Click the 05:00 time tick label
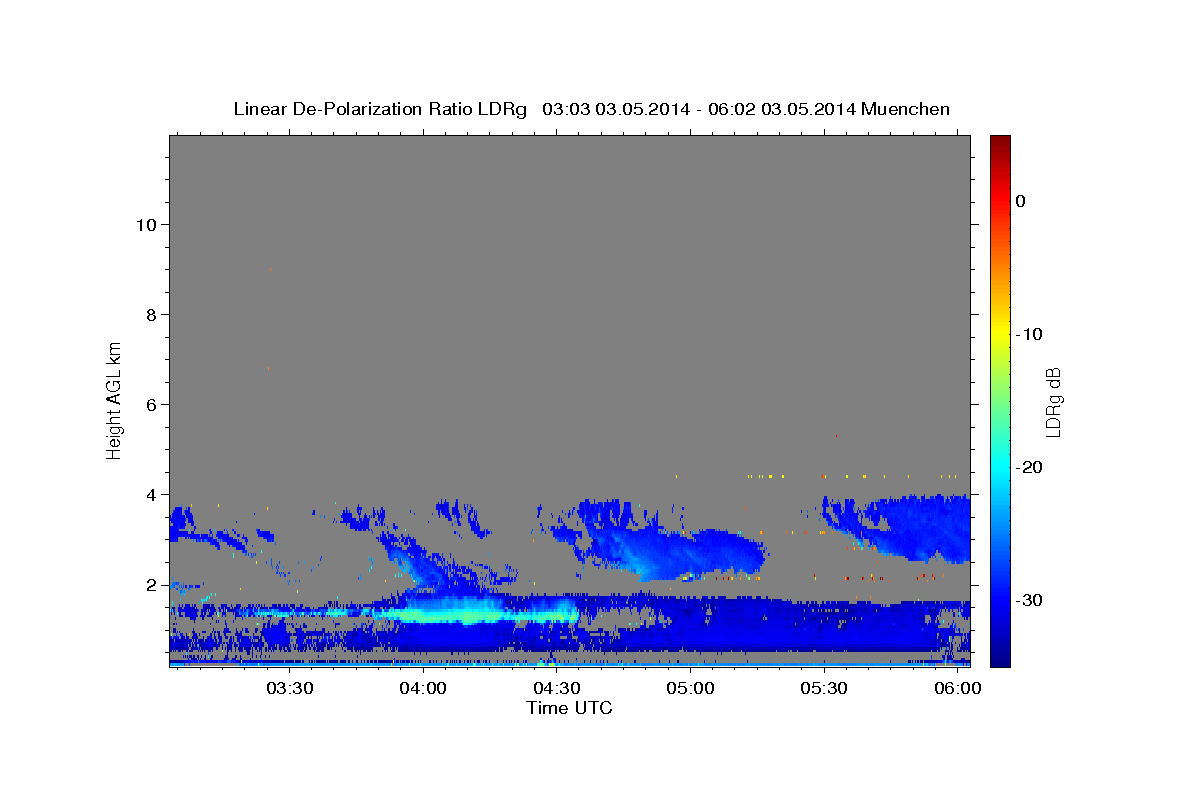Viewport: 1200px width, 800px height. [690, 689]
